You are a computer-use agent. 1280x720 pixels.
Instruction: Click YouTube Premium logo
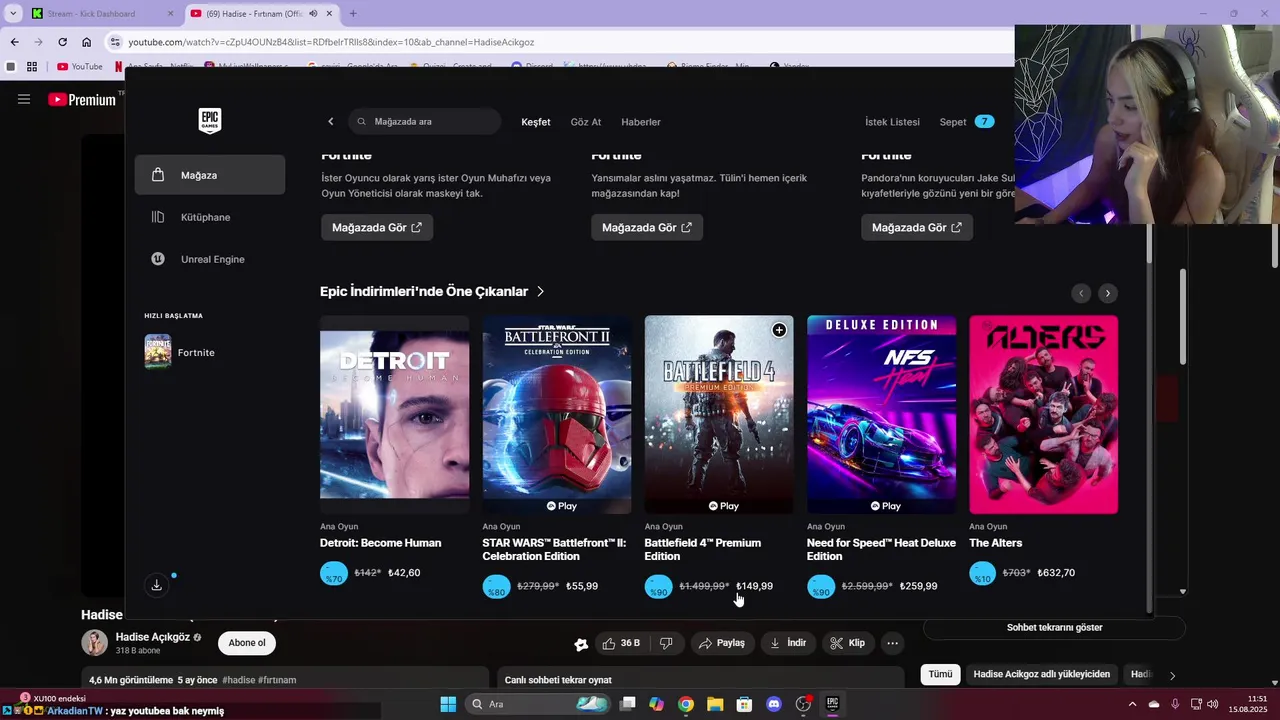click(82, 99)
